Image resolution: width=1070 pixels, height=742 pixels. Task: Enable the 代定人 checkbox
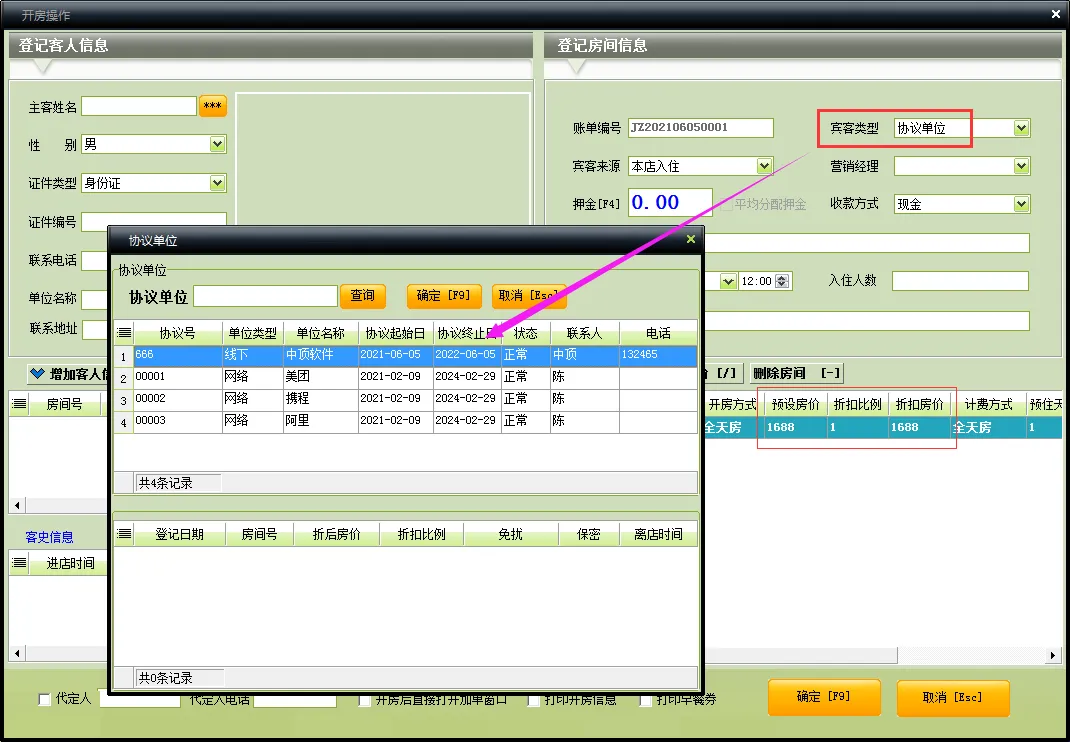pos(44,699)
